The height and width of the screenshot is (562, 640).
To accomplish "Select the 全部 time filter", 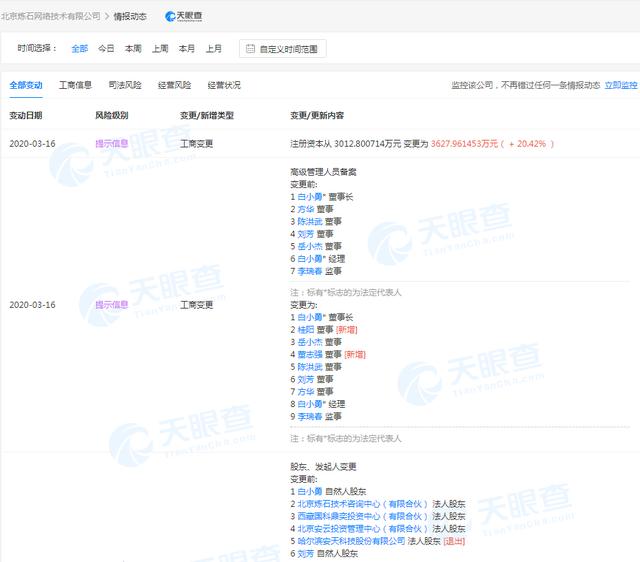I will point(80,49).
